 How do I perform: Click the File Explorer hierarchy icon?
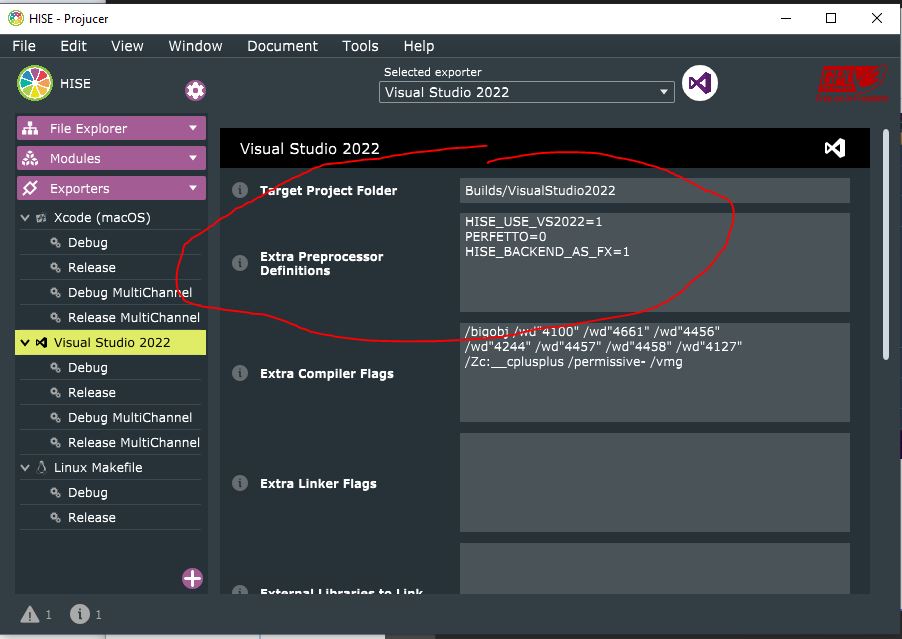(30, 128)
